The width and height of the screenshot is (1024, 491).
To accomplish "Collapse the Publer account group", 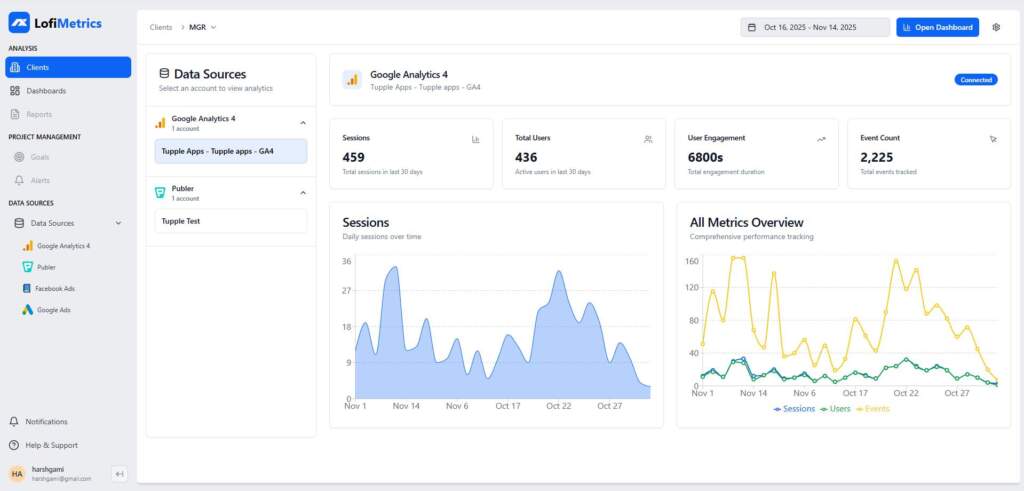I will click(303, 192).
